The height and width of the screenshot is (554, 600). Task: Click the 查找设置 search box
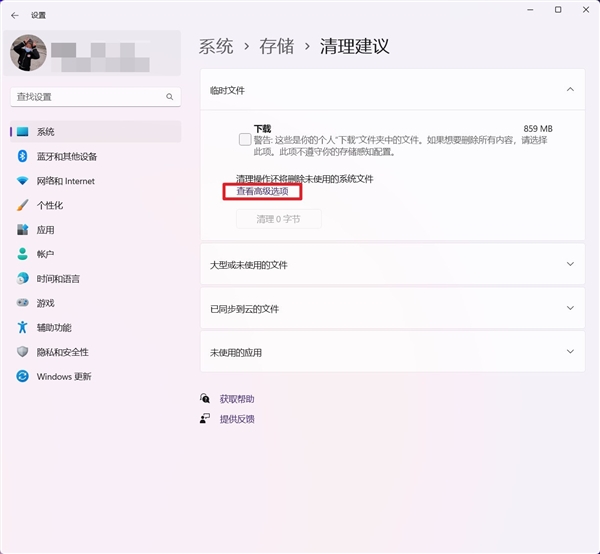[90, 97]
